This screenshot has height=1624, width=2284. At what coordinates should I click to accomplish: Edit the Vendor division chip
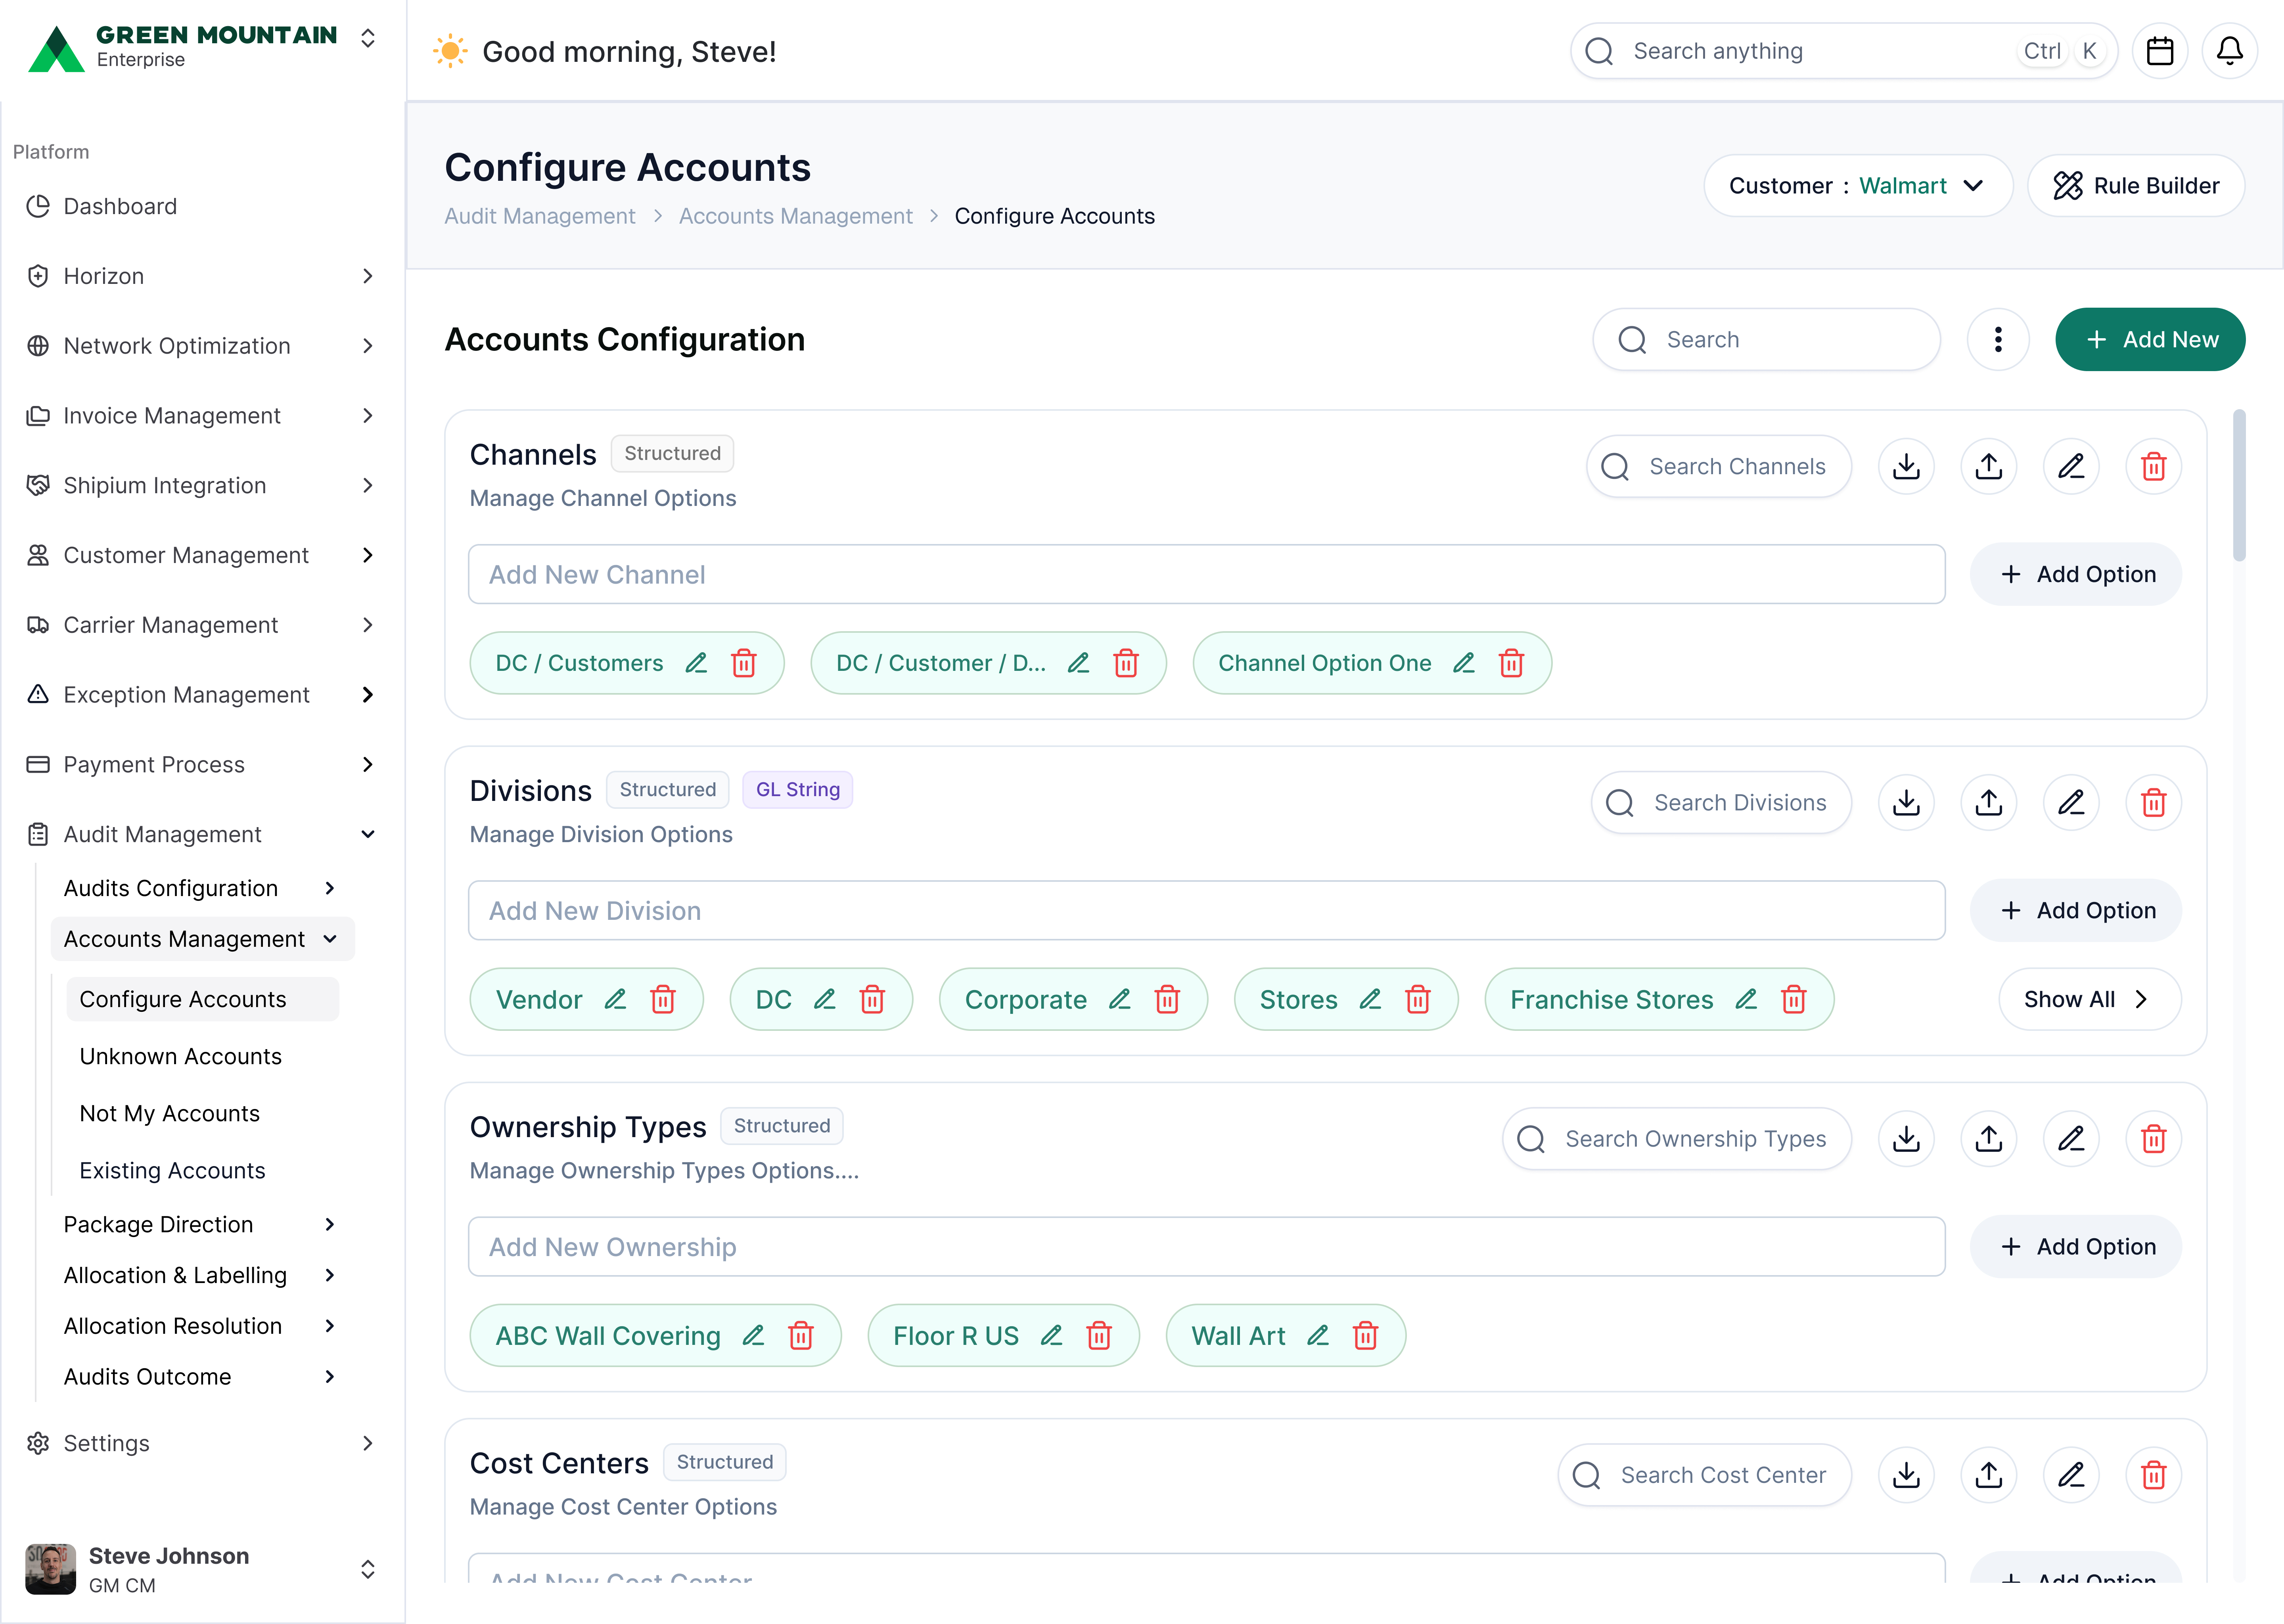(x=615, y=999)
